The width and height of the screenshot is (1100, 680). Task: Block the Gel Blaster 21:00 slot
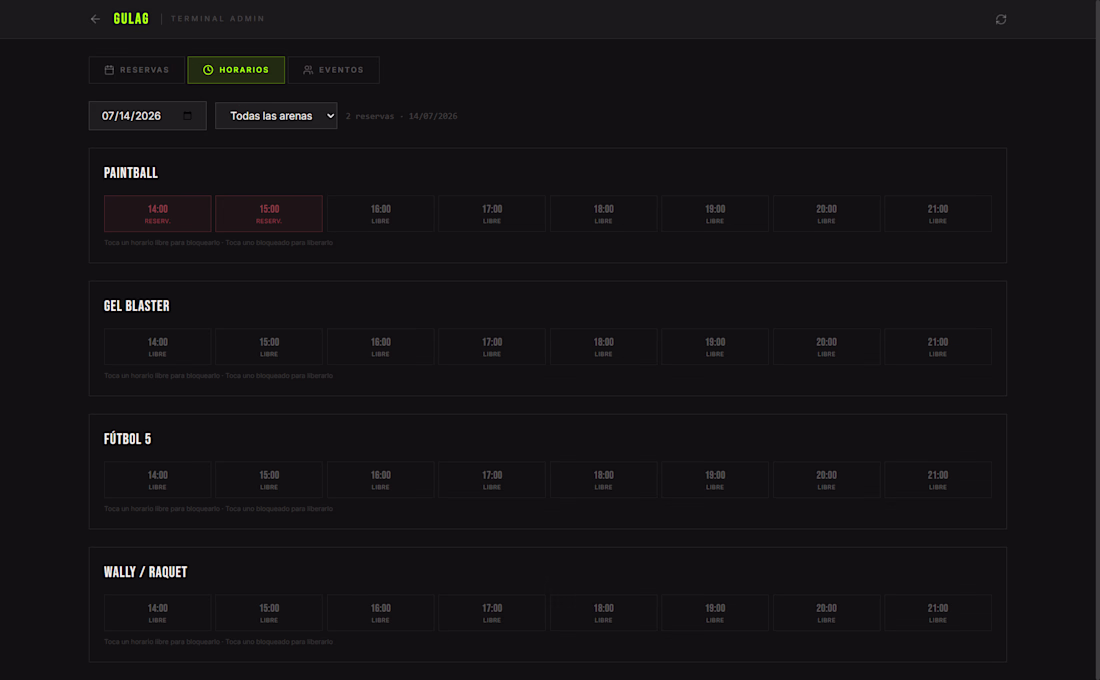pyautogui.click(x=938, y=347)
